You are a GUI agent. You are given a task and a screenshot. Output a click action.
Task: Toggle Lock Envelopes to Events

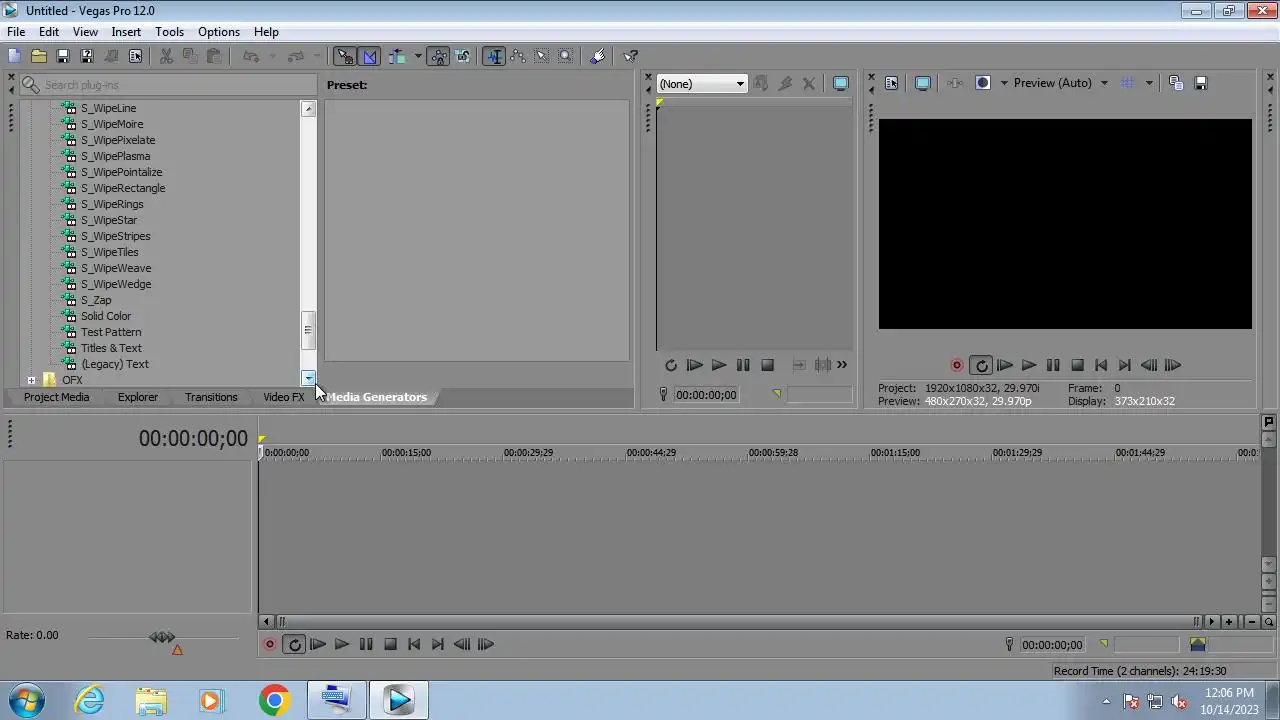[x=438, y=56]
